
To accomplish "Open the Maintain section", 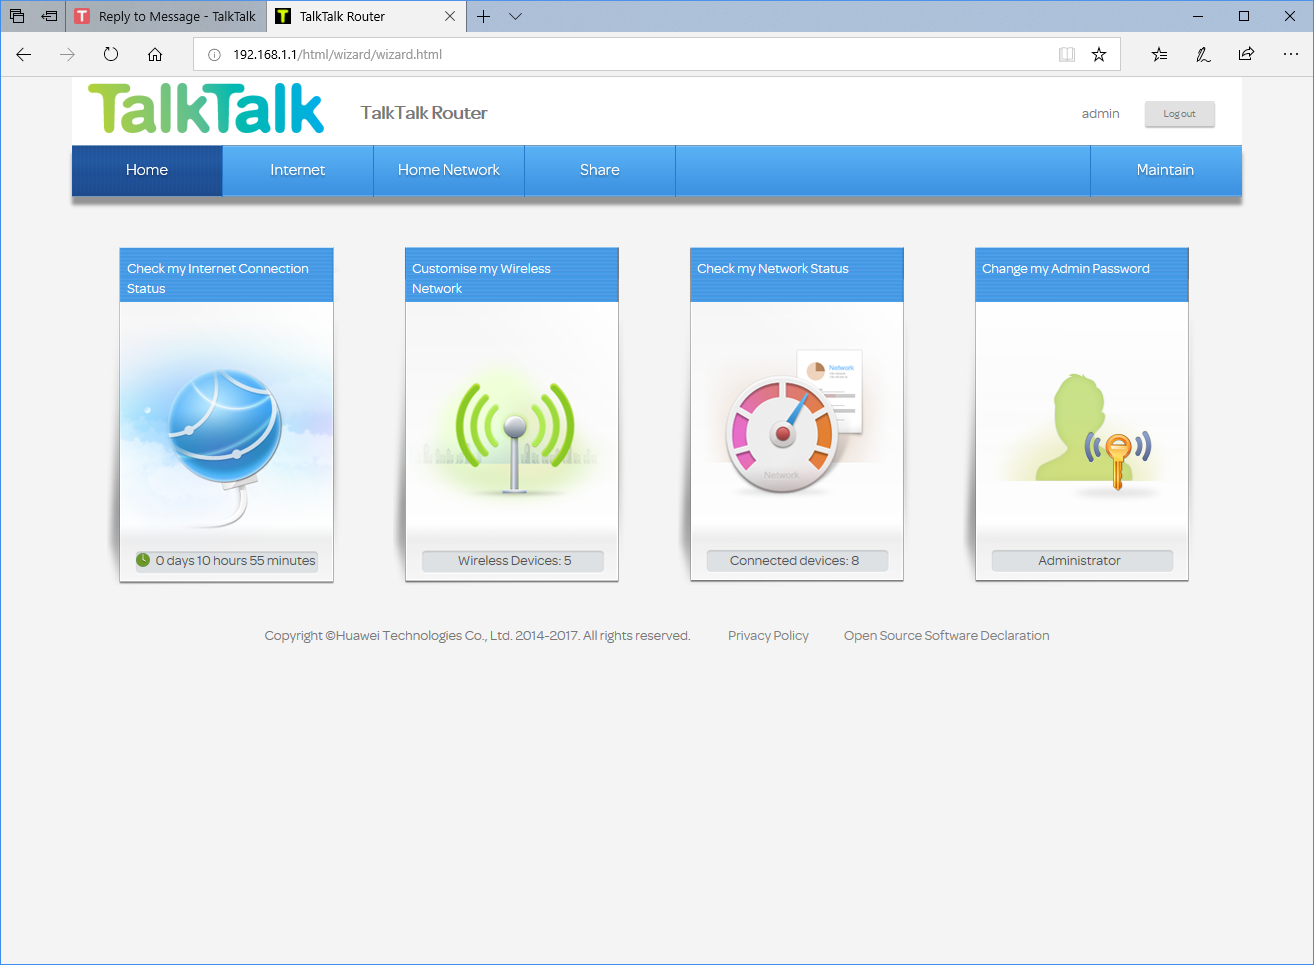I will [x=1166, y=170].
